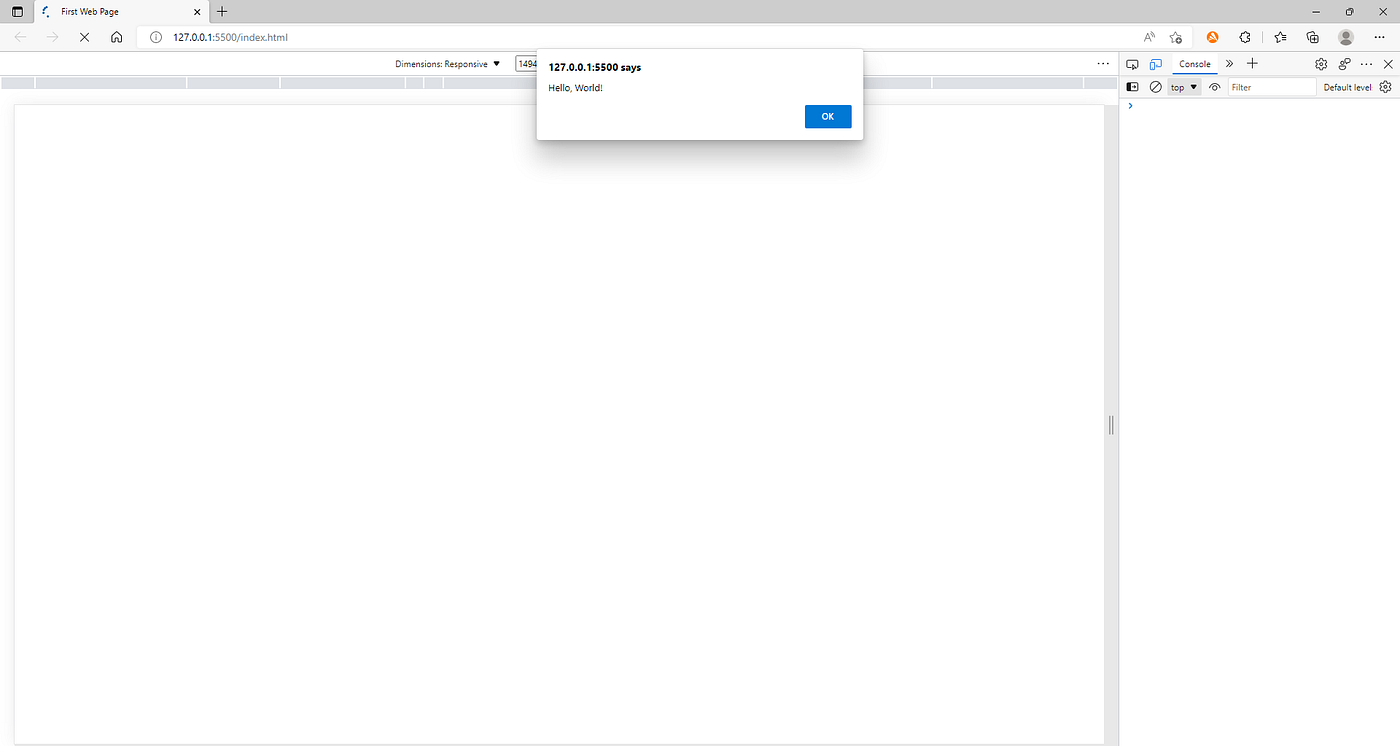Clear the Console with the clear icon
Image resolution: width=1400 pixels, height=746 pixels.
point(1155,87)
